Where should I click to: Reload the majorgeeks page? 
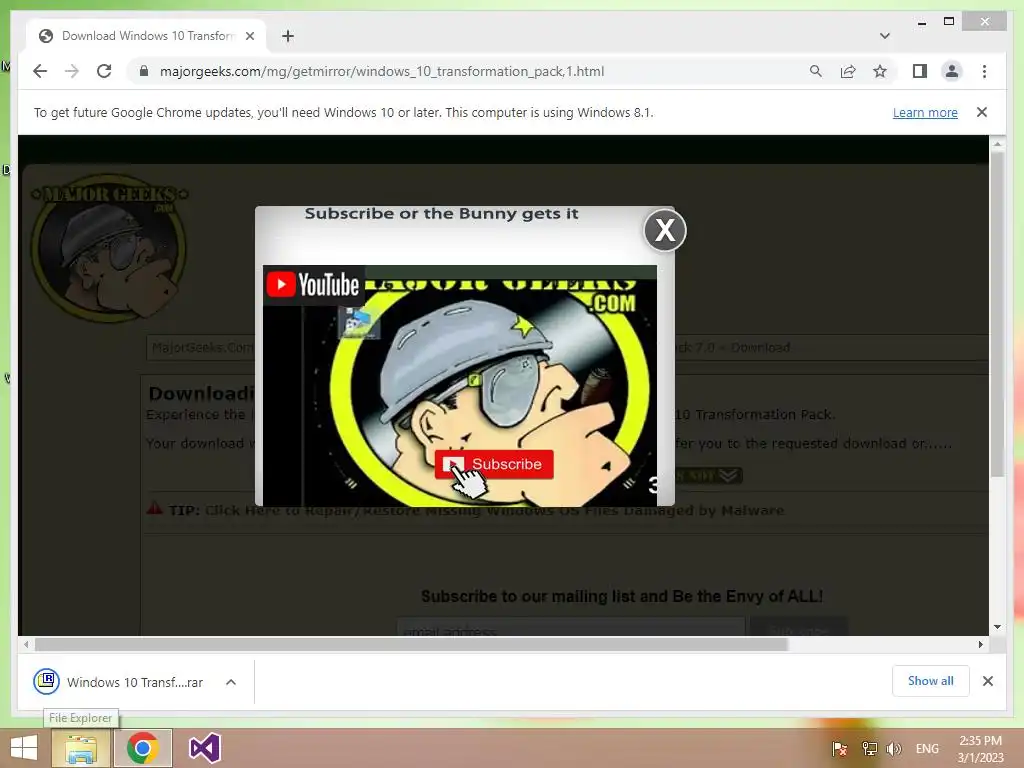(104, 71)
